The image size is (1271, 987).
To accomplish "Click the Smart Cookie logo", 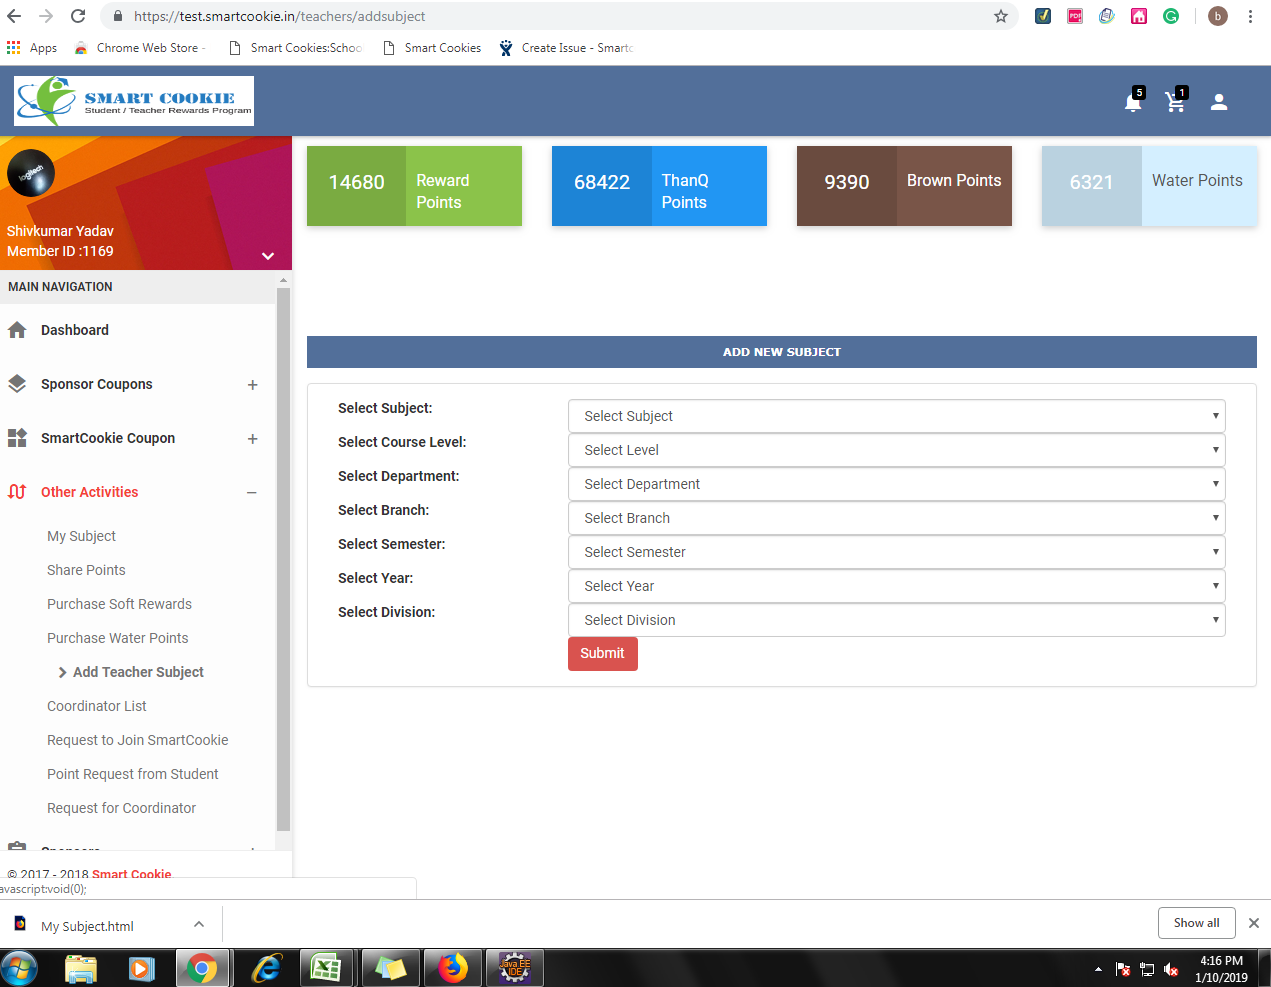I will 134,101.
